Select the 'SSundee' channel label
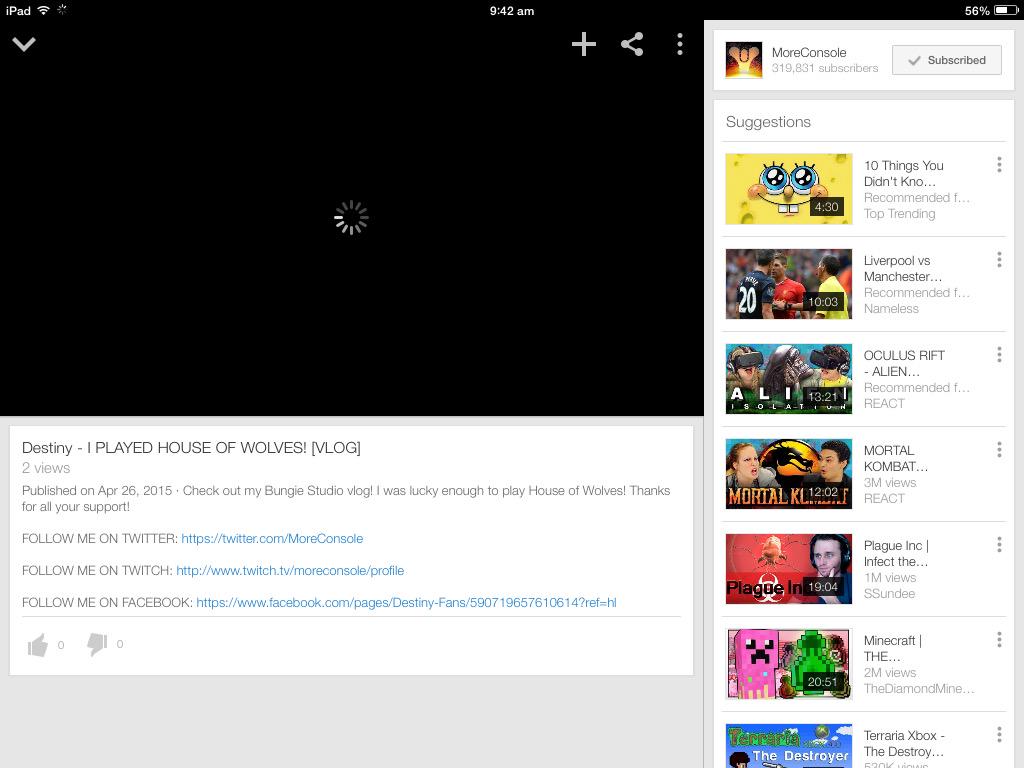Image resolution: width=1024 pixels, height=768 pixels. 889,594
